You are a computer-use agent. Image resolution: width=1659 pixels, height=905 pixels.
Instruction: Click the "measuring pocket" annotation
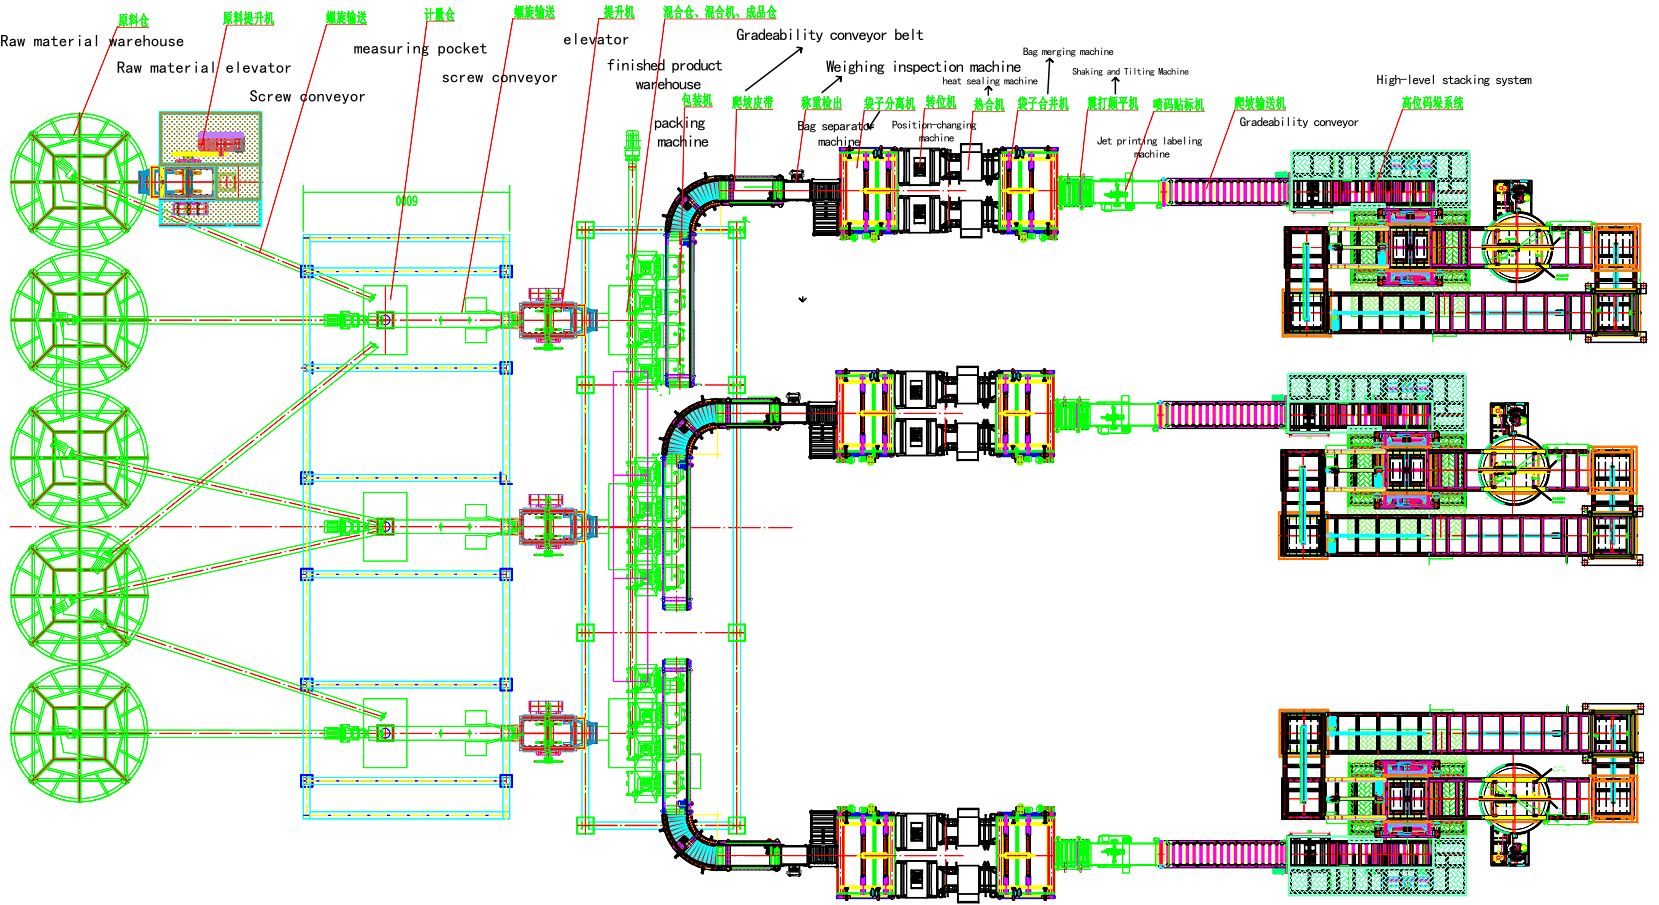pos(420,48)
